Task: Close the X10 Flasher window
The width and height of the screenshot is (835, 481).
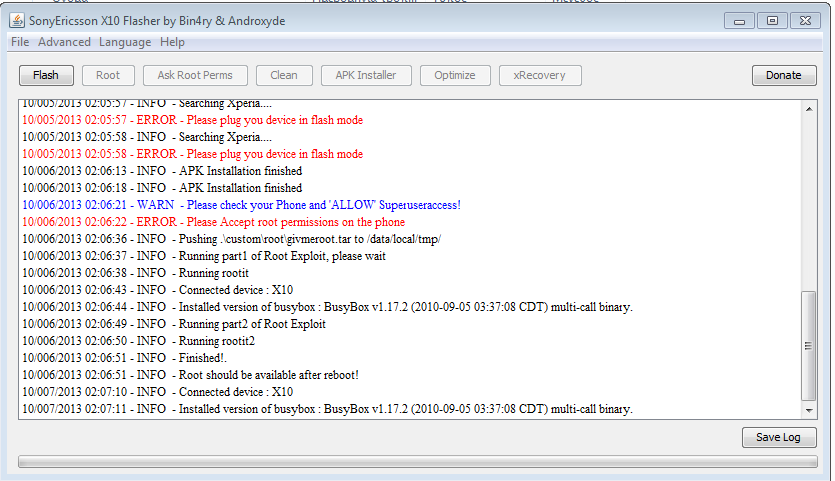Action: pyautogui.click(x=805, y=21)
